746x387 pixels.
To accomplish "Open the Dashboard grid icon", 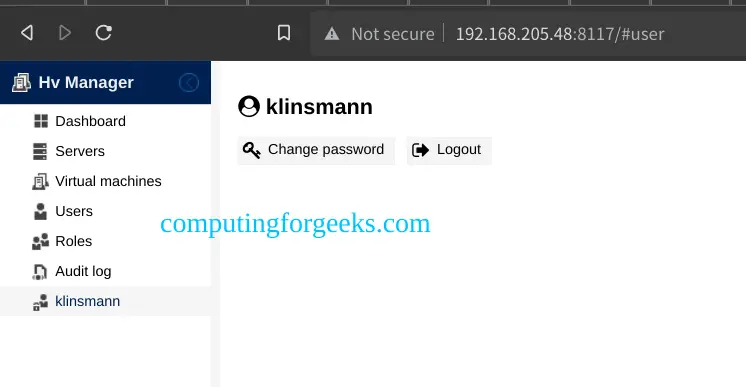I will pyautogui.click(x=41, y=121).
